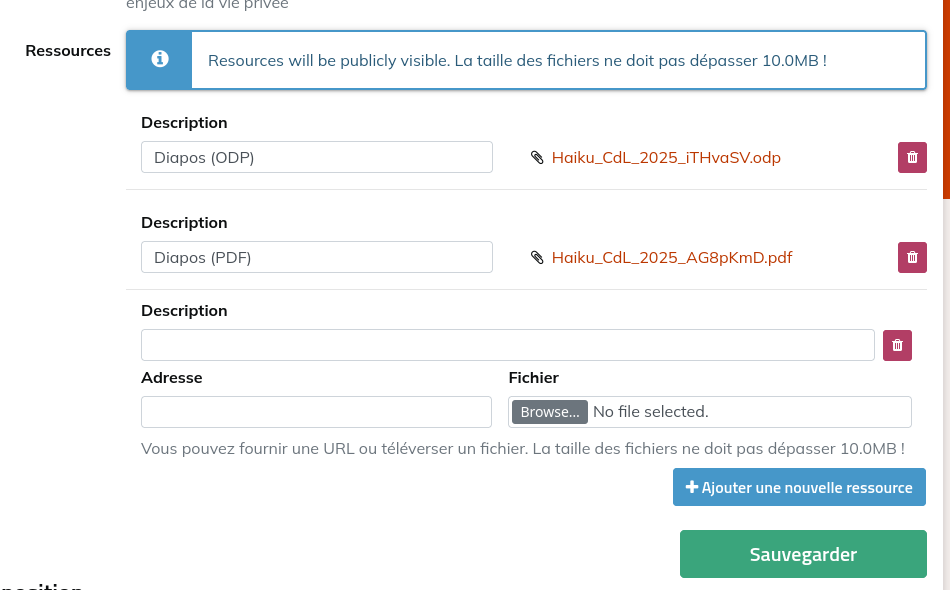Open the Haiku_CdL_2025_iTHvaSV.odp file link
Image resolution: width=950 pixels, height=590 pixels.
pos(666,157)
